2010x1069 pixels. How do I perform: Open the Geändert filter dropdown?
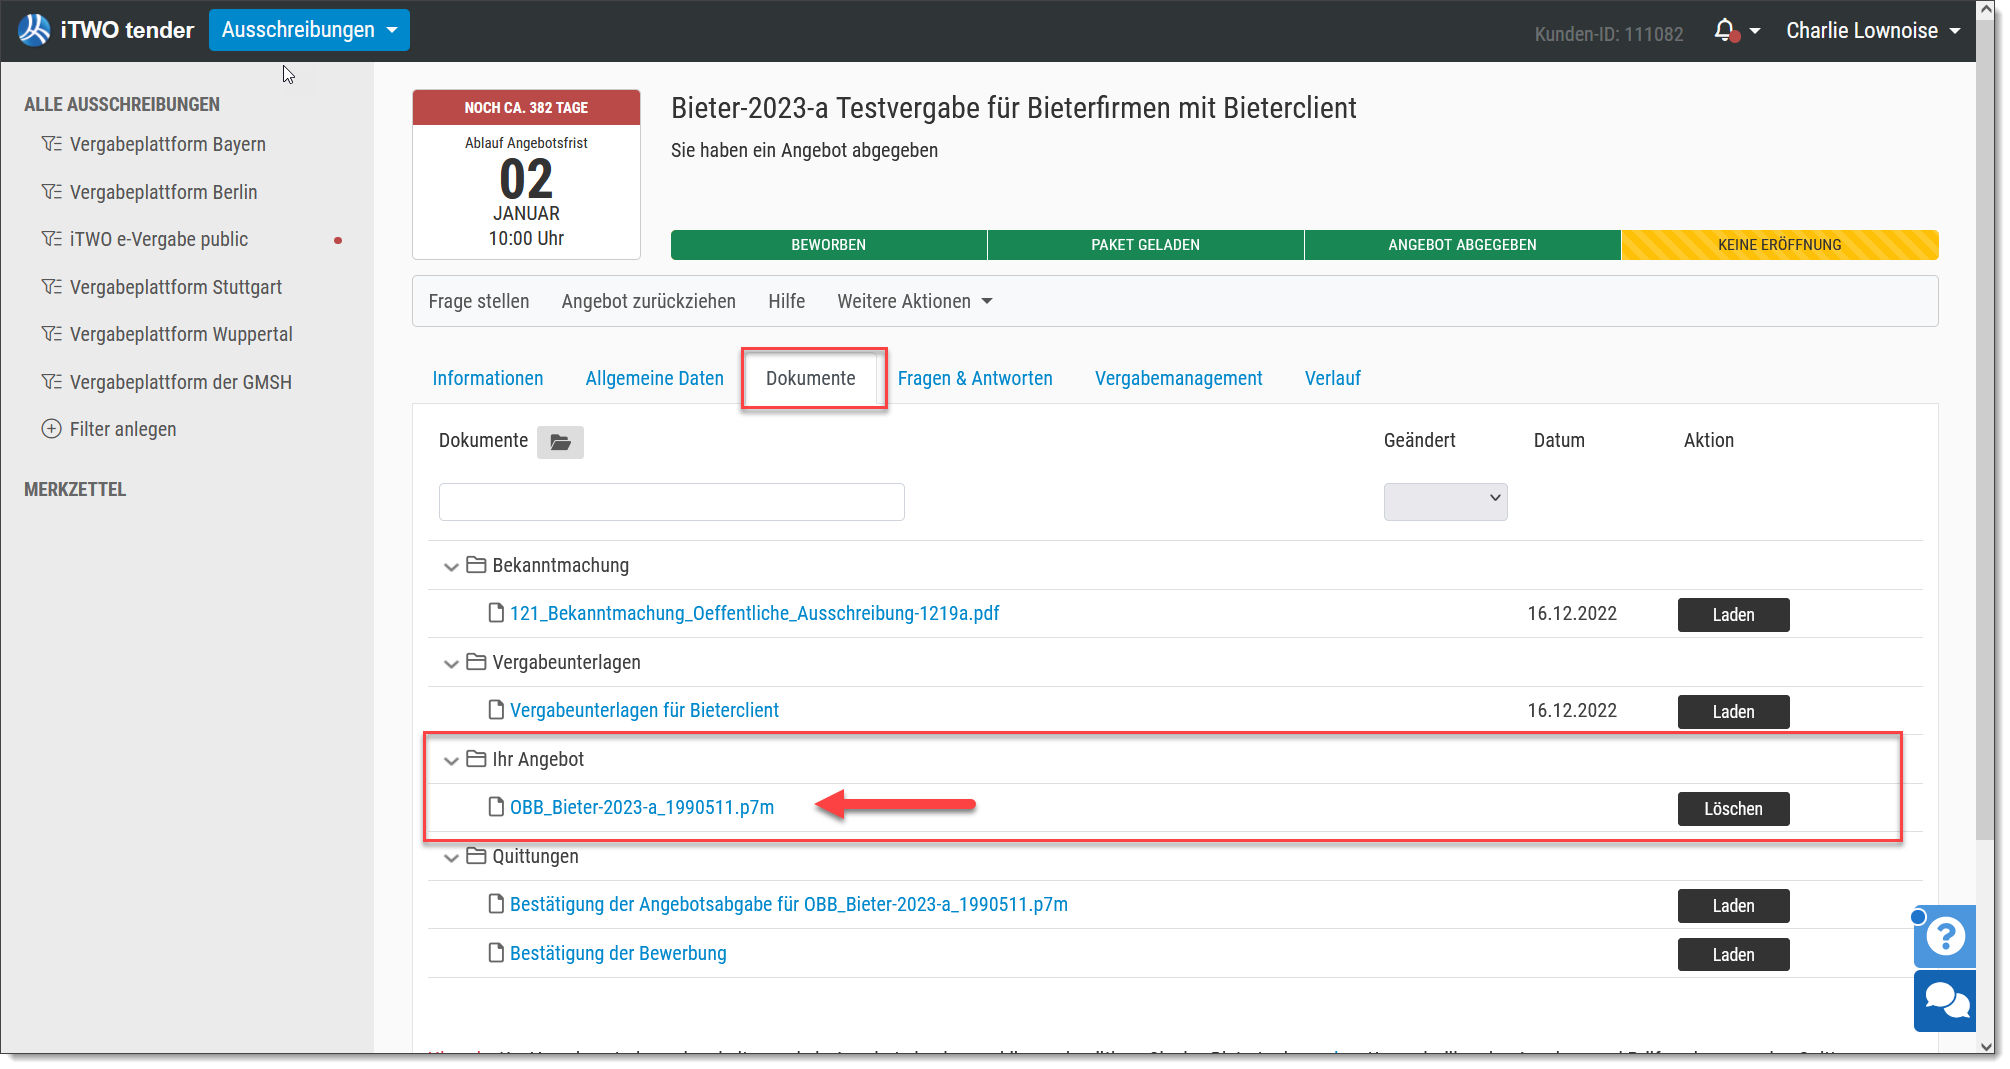point(1445,502)
